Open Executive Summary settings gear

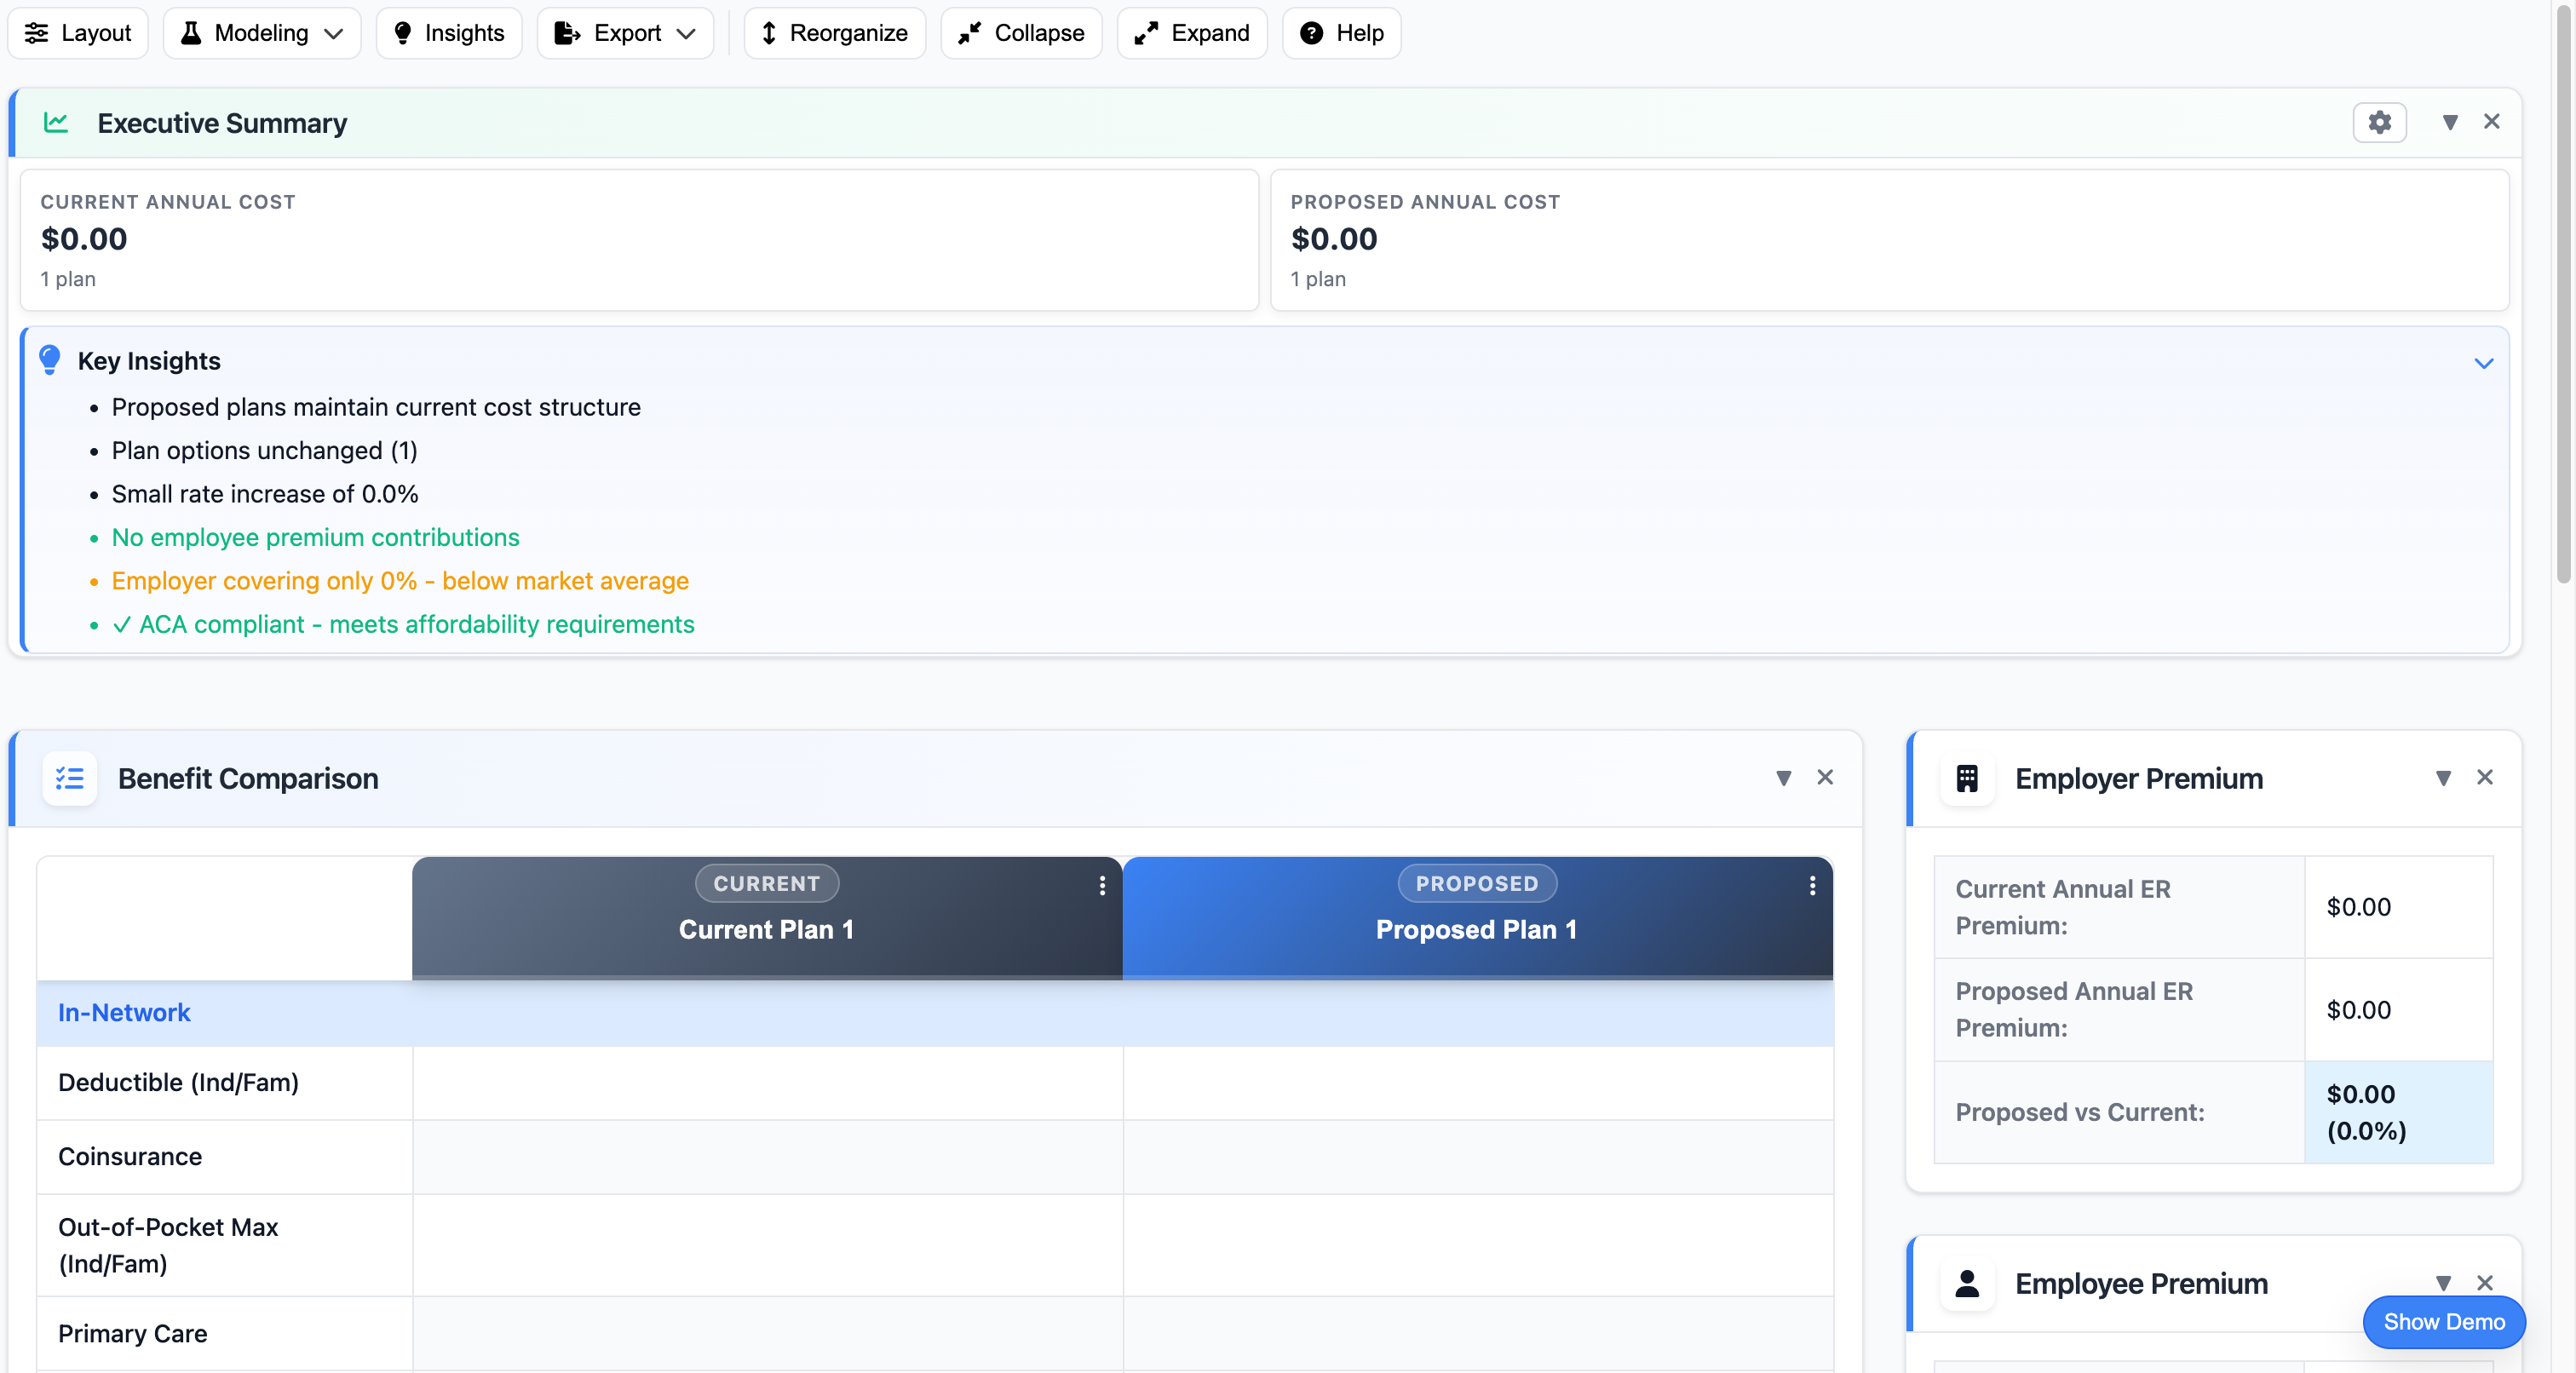[2379, 122]
